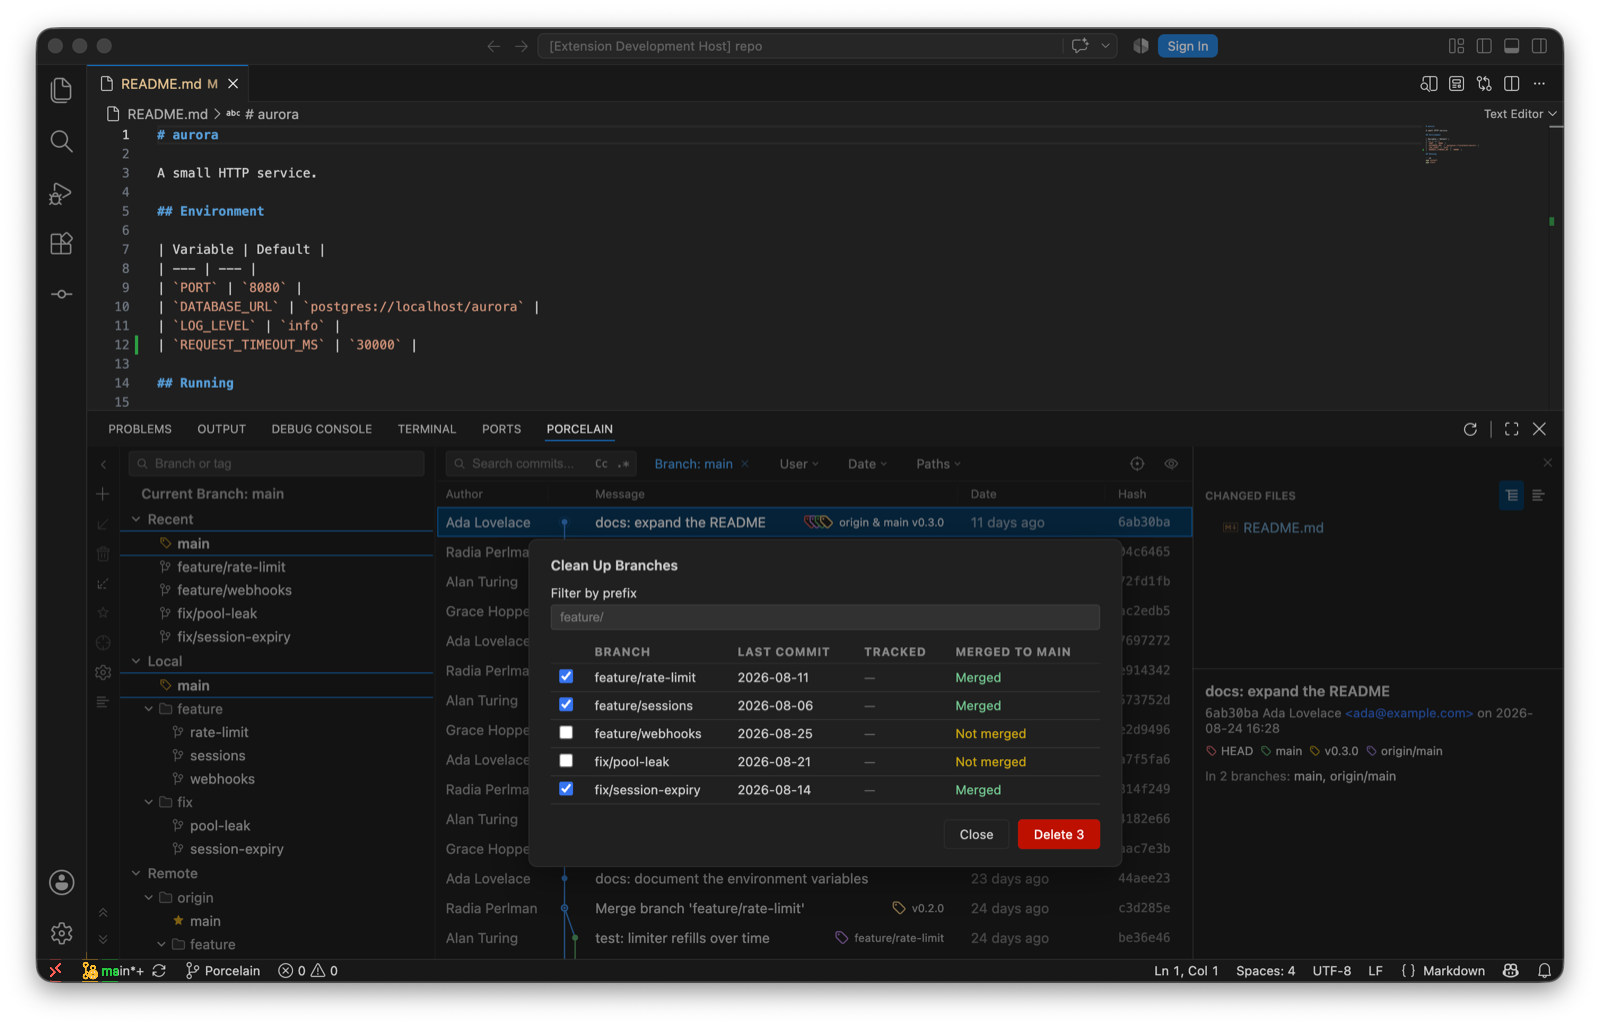Collapse the Remote section
1600x1027 pixels.
pyautogui.click(x=137, y=873)
